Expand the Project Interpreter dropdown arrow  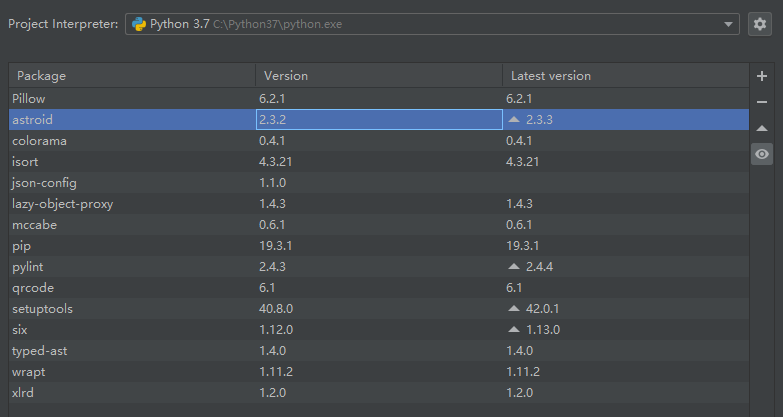[728, 24]
